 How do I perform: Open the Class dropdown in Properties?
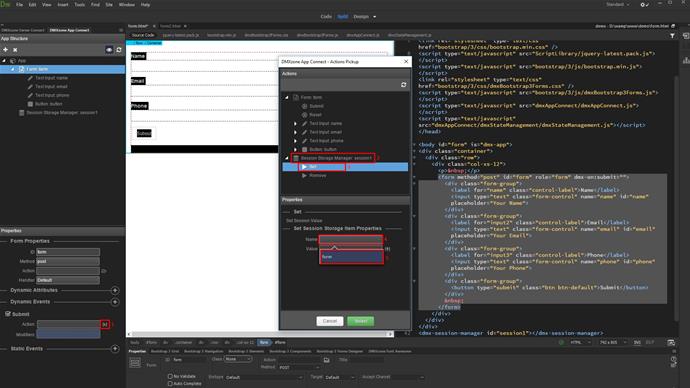point(238,359)
